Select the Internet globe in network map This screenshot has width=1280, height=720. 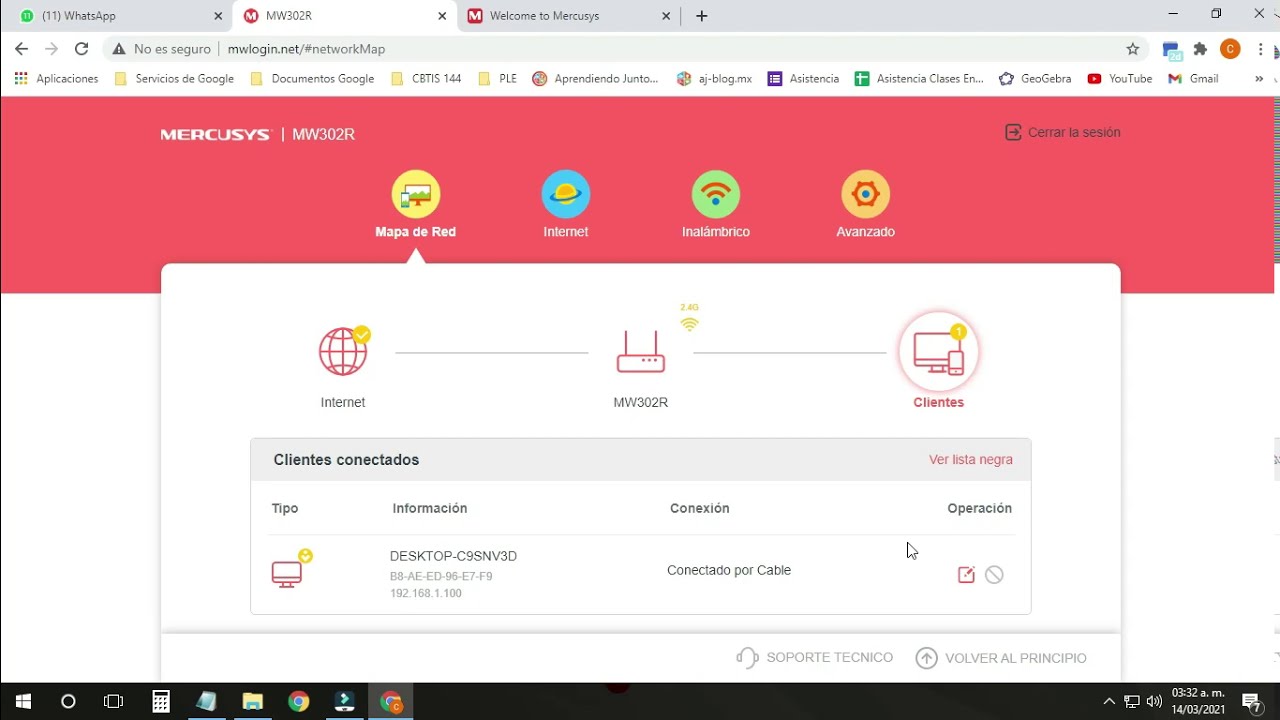pyautogui.click(x=343, y=352)
